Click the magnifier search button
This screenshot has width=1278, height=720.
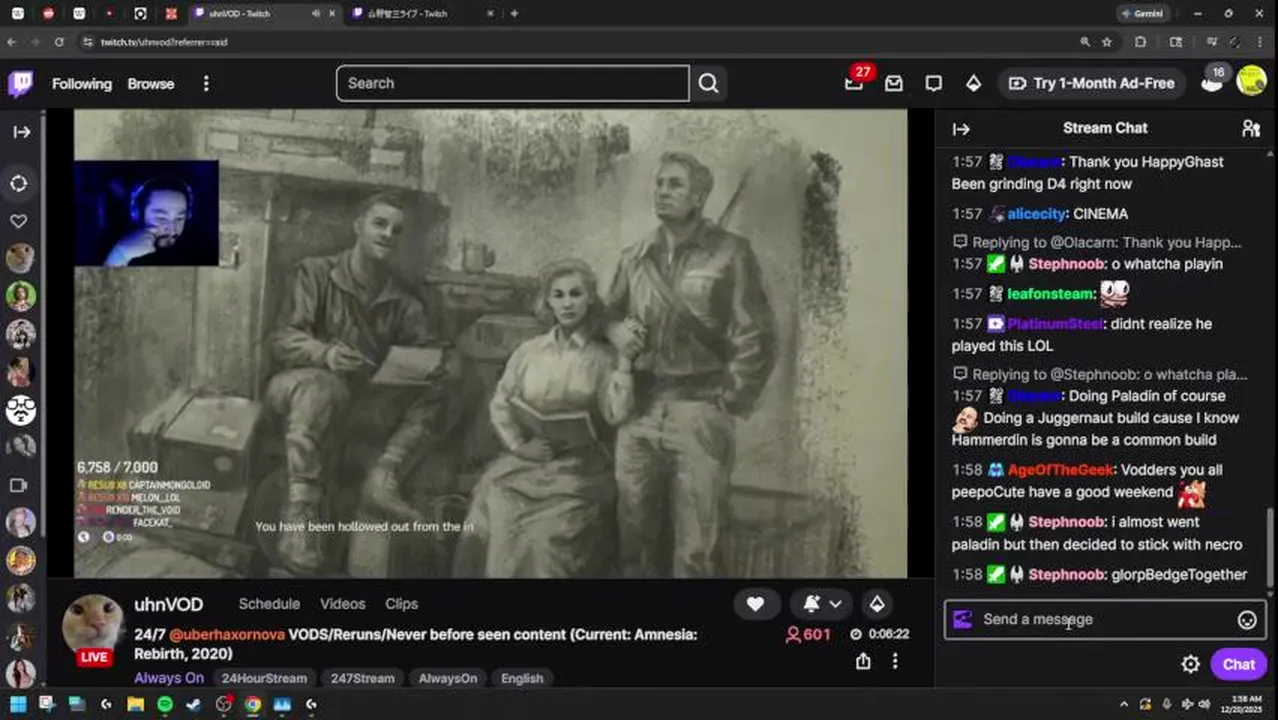(x=708, y=83)
